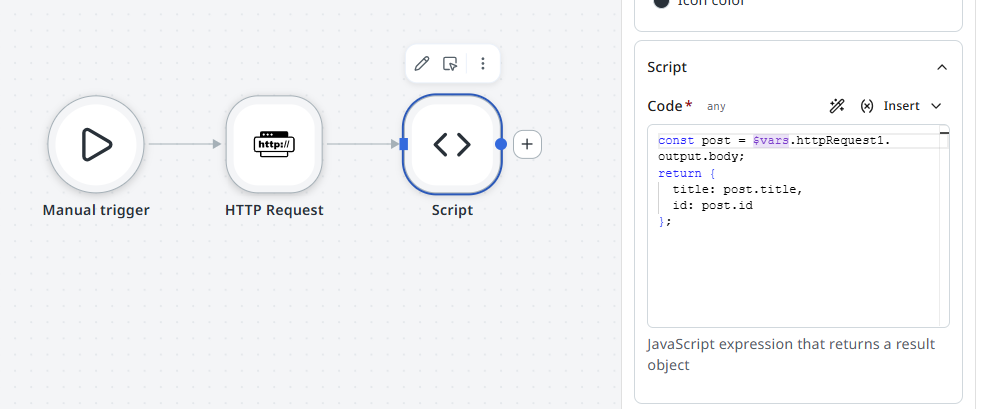Click the (x) variable icon
This screenshot has width=988, height=409.
(x=867, y=106)
